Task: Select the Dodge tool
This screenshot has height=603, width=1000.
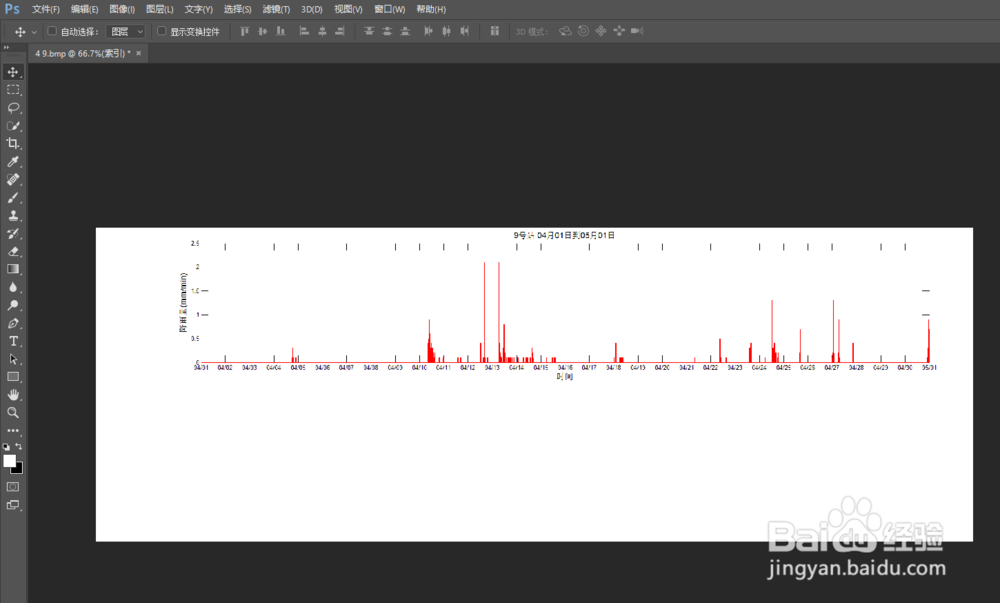Action: (x=13, y=305)
